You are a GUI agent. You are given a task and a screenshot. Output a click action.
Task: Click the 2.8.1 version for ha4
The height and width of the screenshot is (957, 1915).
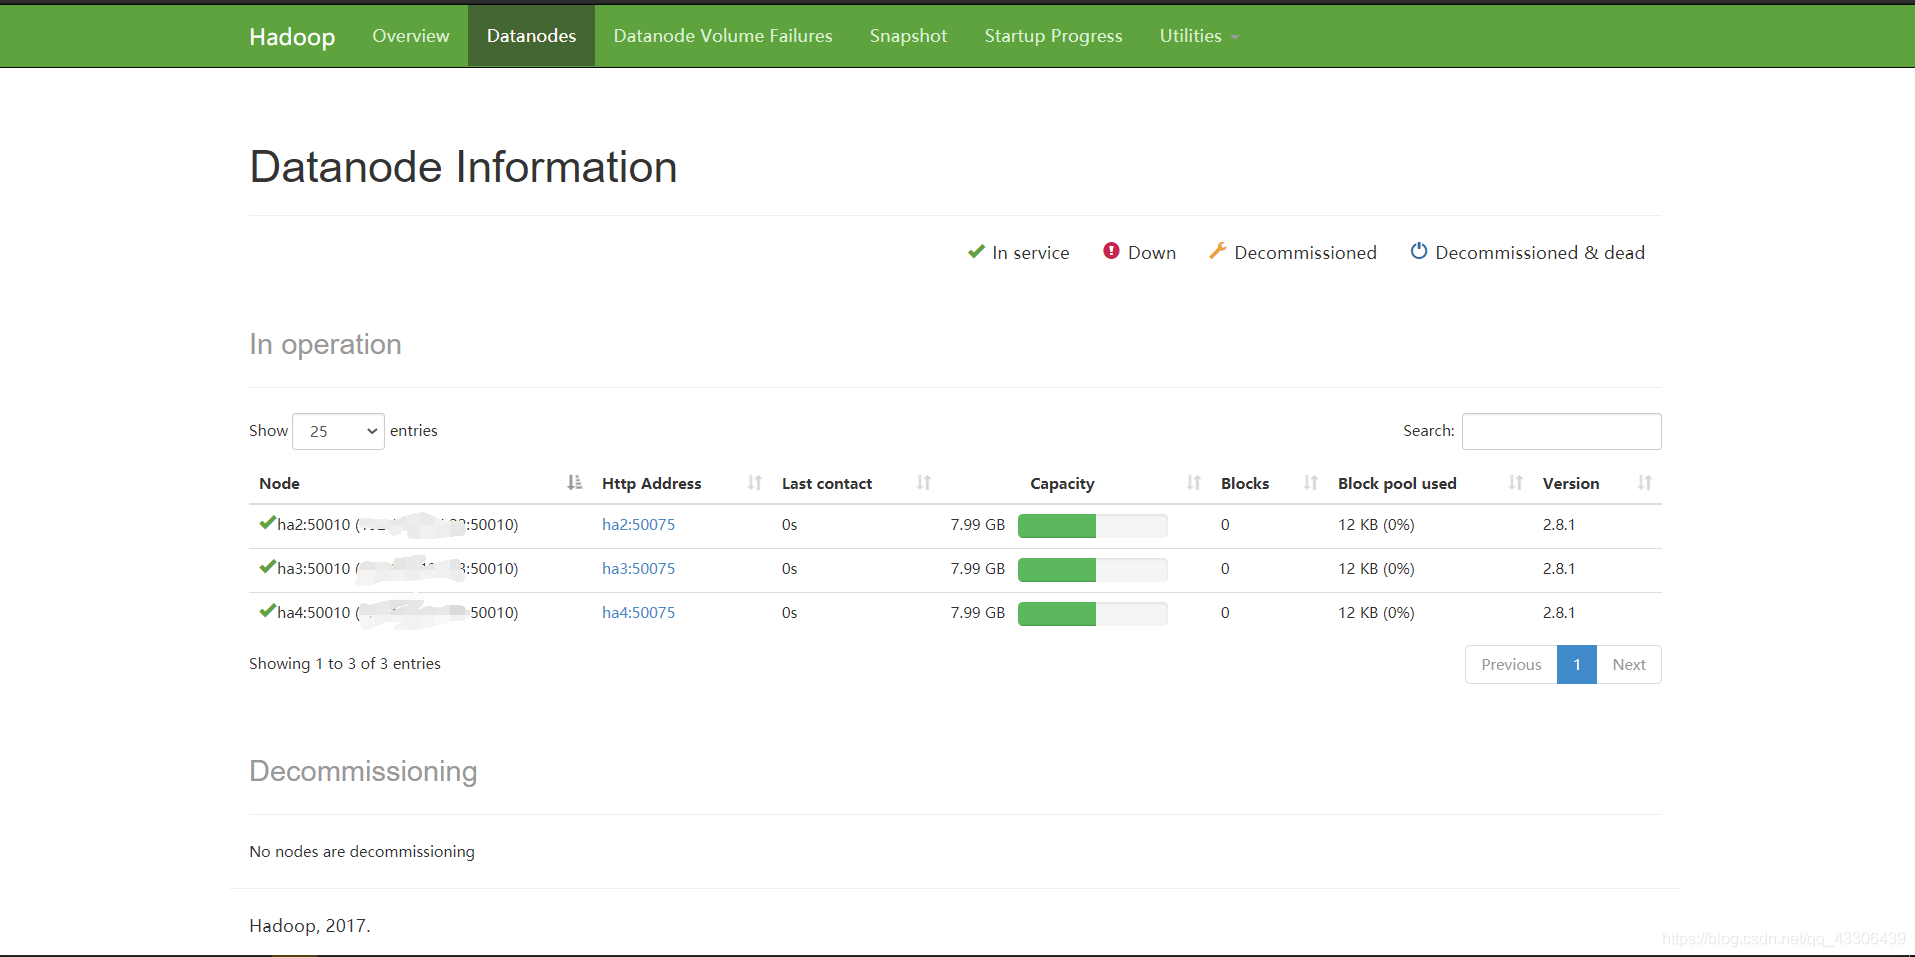tap(1559, 613)
